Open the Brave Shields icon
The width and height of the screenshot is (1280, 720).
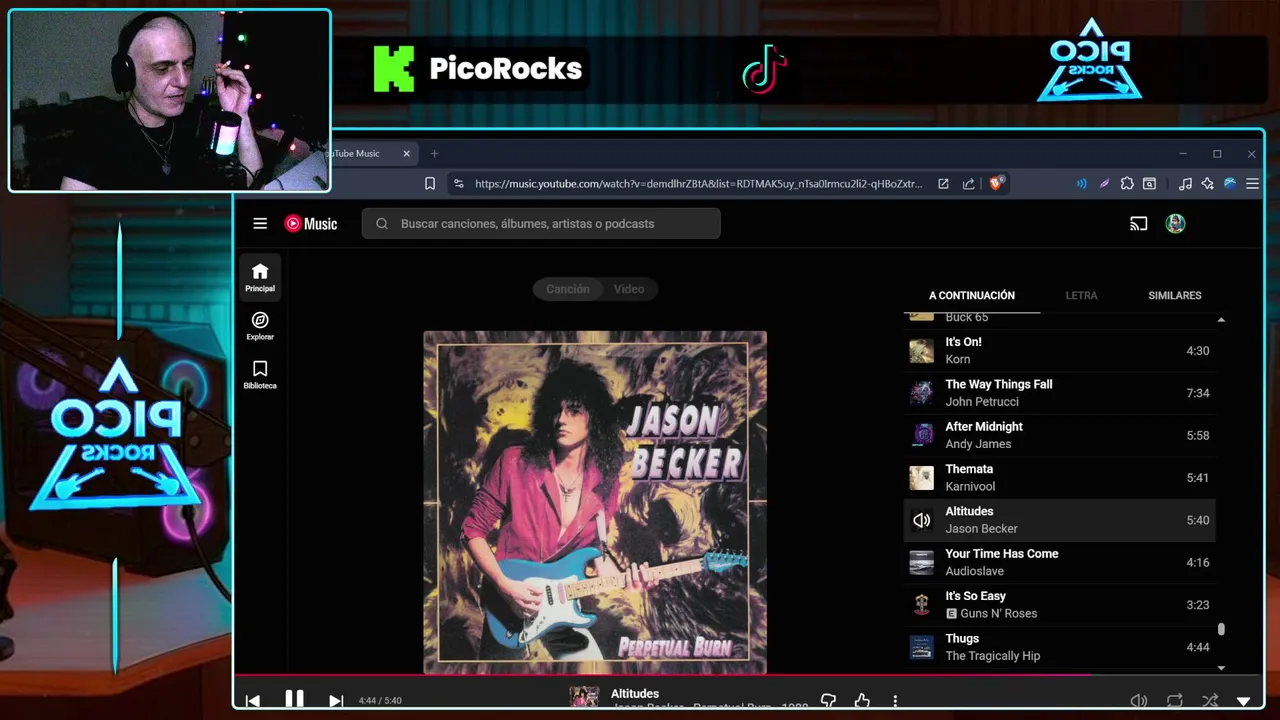tap(996, 184)
